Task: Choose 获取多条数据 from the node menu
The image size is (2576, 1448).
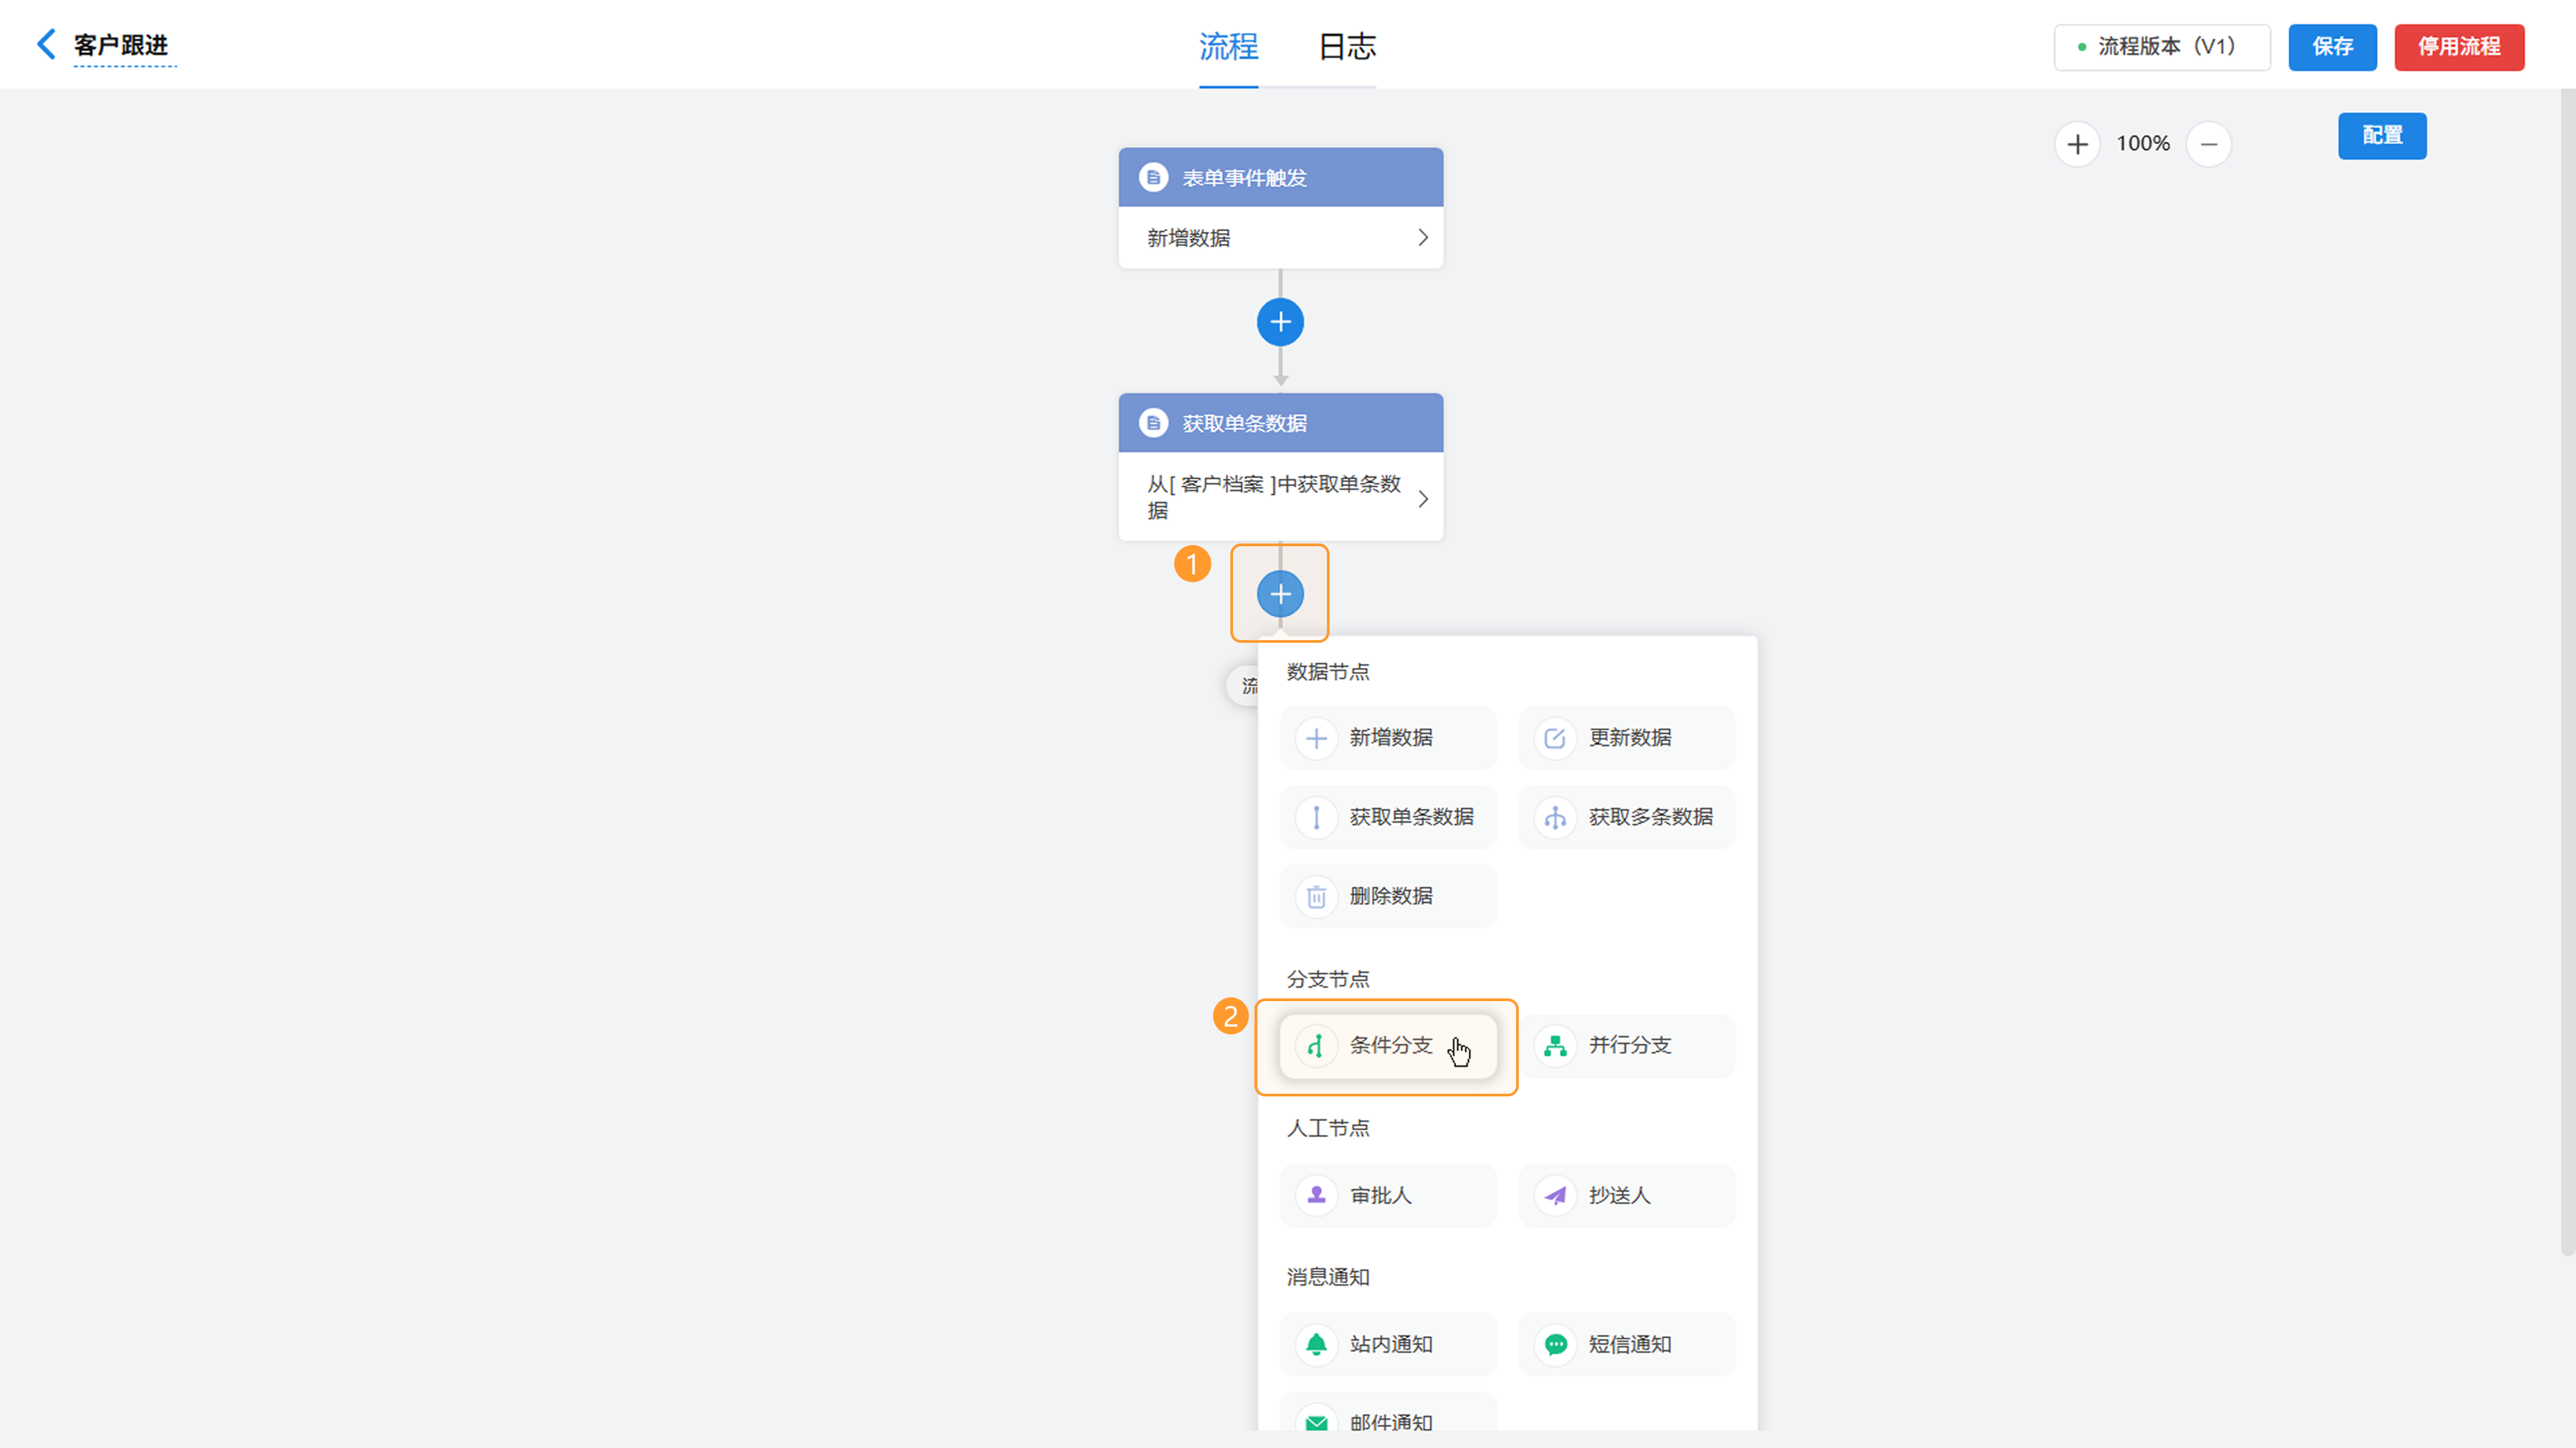Action: click(1627, 817)
